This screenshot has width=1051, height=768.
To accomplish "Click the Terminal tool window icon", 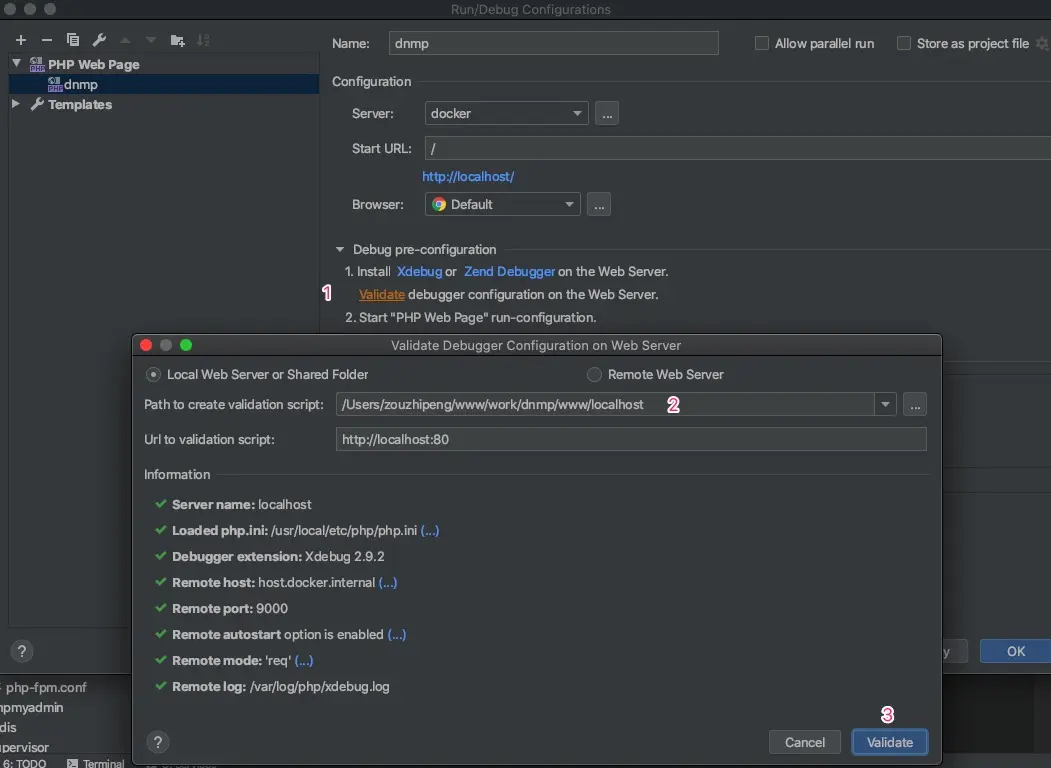I will [72, 763].
